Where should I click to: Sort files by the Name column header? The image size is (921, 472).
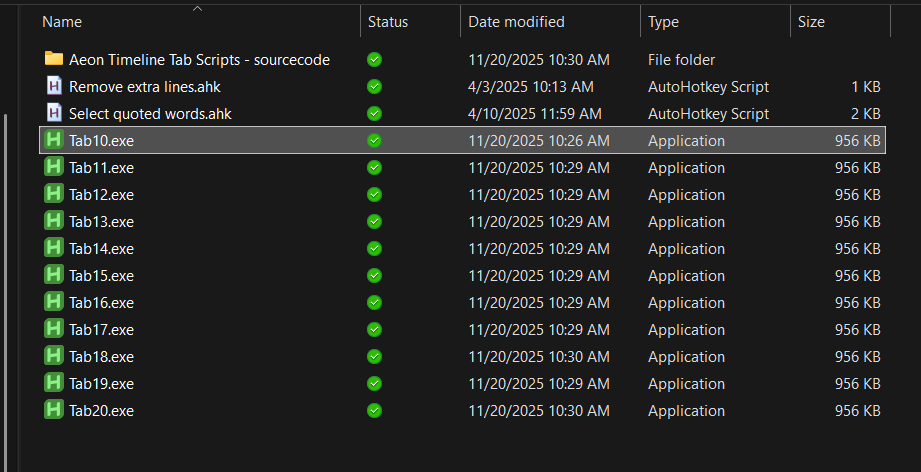(63, 22)
